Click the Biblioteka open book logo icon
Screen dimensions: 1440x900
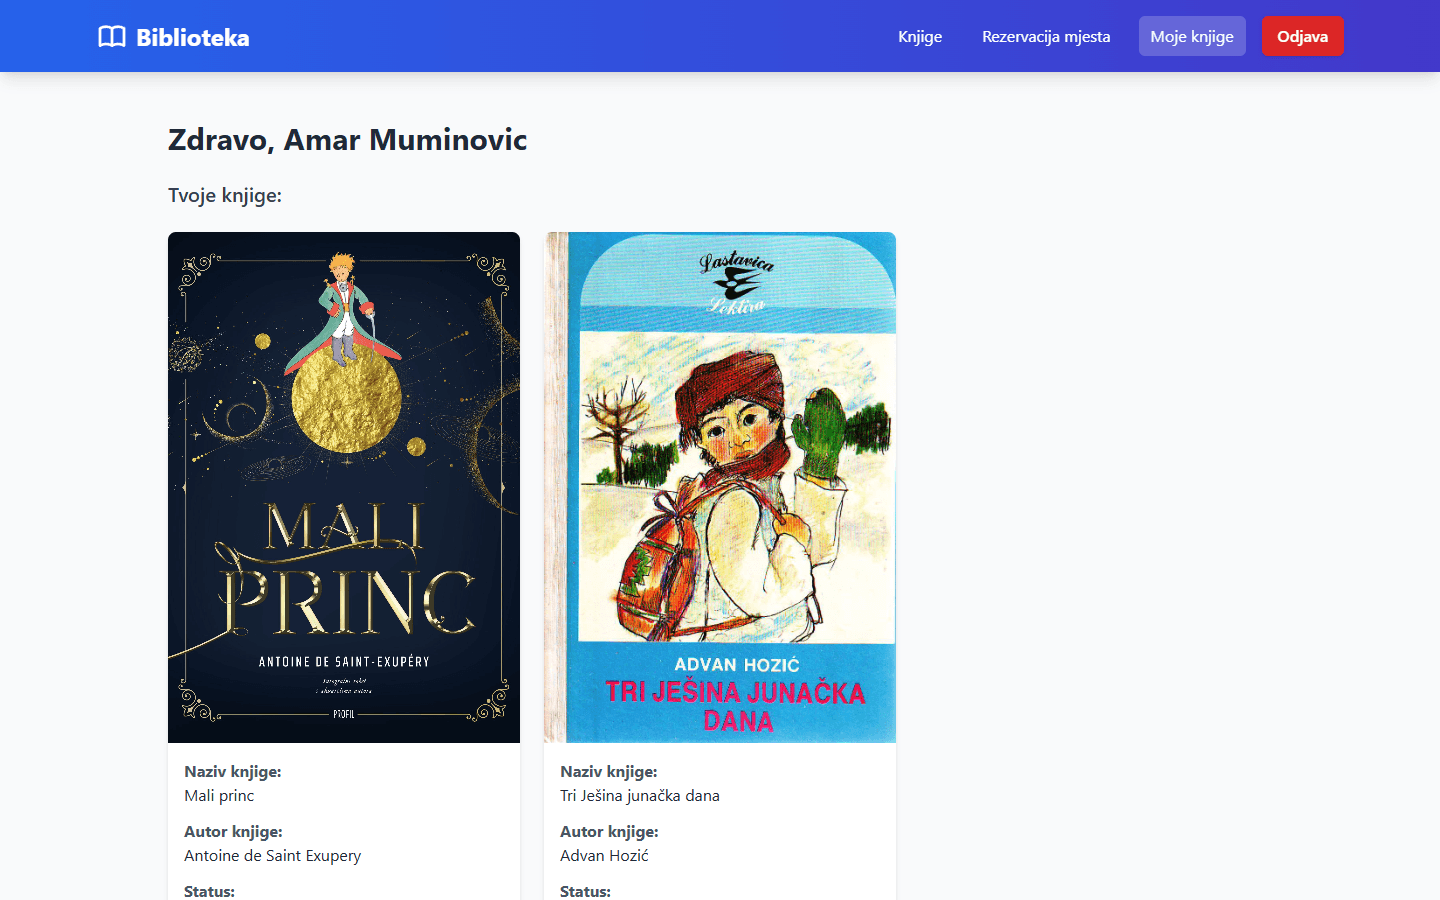point(112,37)
